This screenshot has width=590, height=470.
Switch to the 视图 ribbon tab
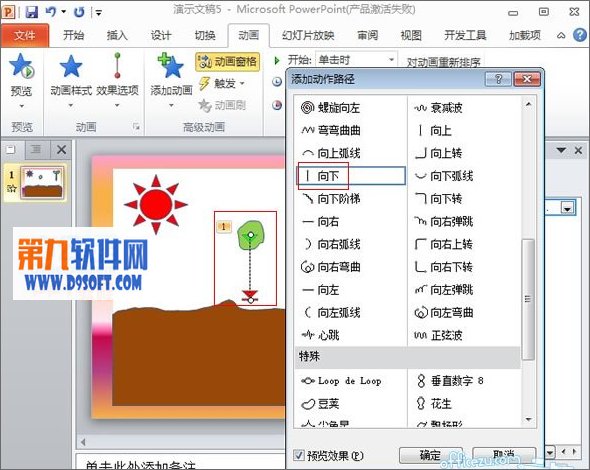411,35
